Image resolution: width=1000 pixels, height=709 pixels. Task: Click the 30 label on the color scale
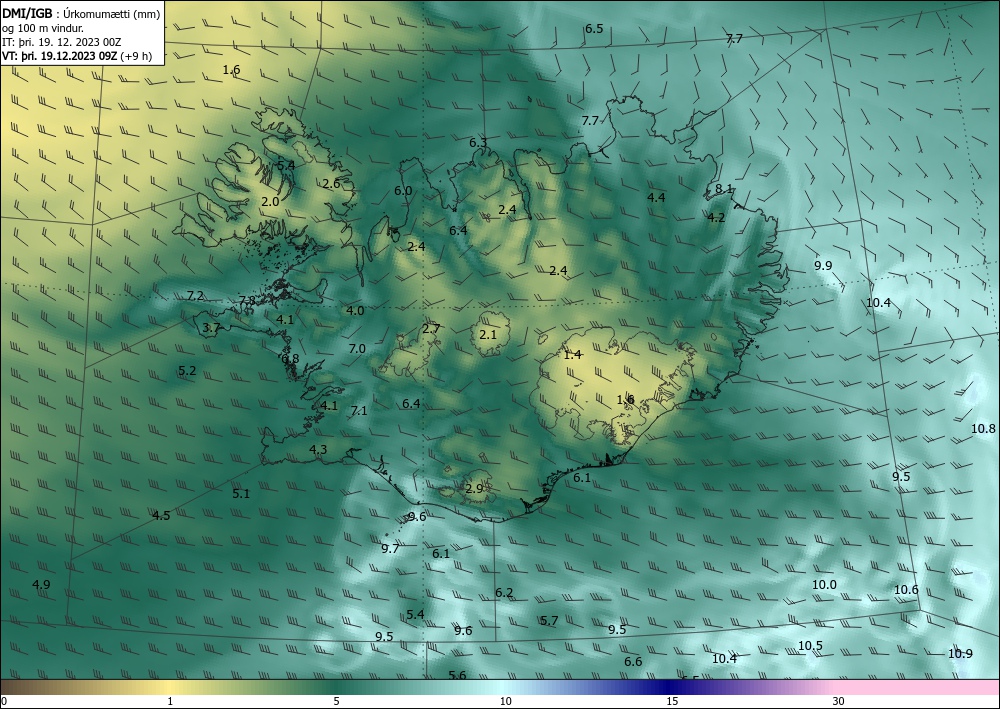coord(839,701)
